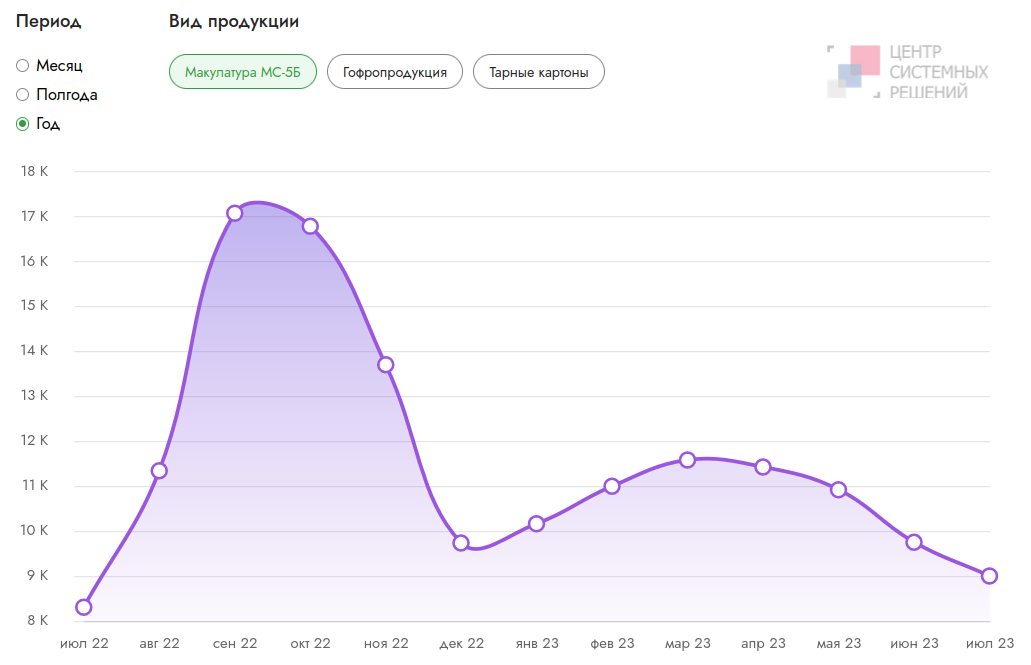Click the мар 23 data point
Screen dimensions: 1031x665
(687, 460)
